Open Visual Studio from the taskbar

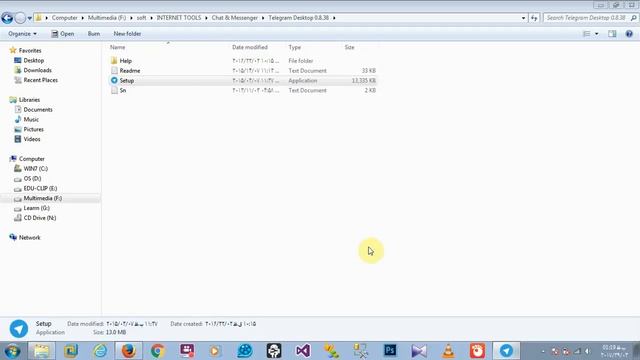pyautogui.click(x=303, y=351)
